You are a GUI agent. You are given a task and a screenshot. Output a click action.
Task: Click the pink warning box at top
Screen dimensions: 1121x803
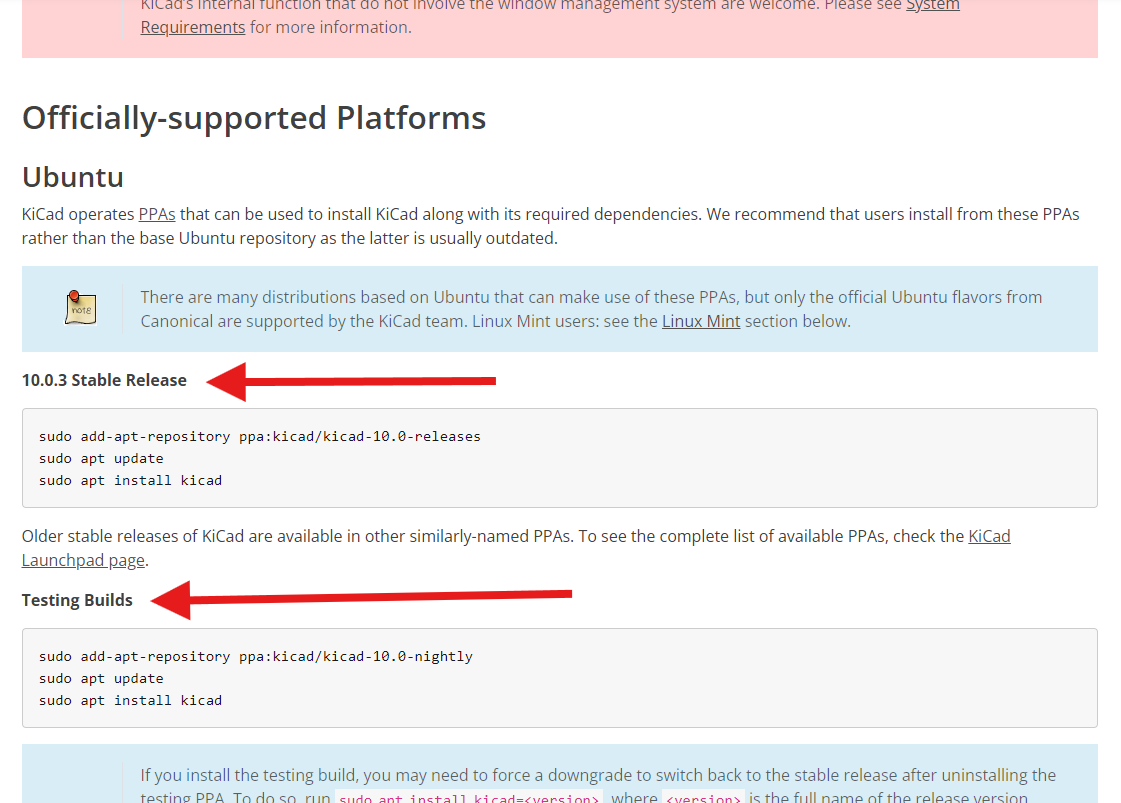(x=560, y=29)
